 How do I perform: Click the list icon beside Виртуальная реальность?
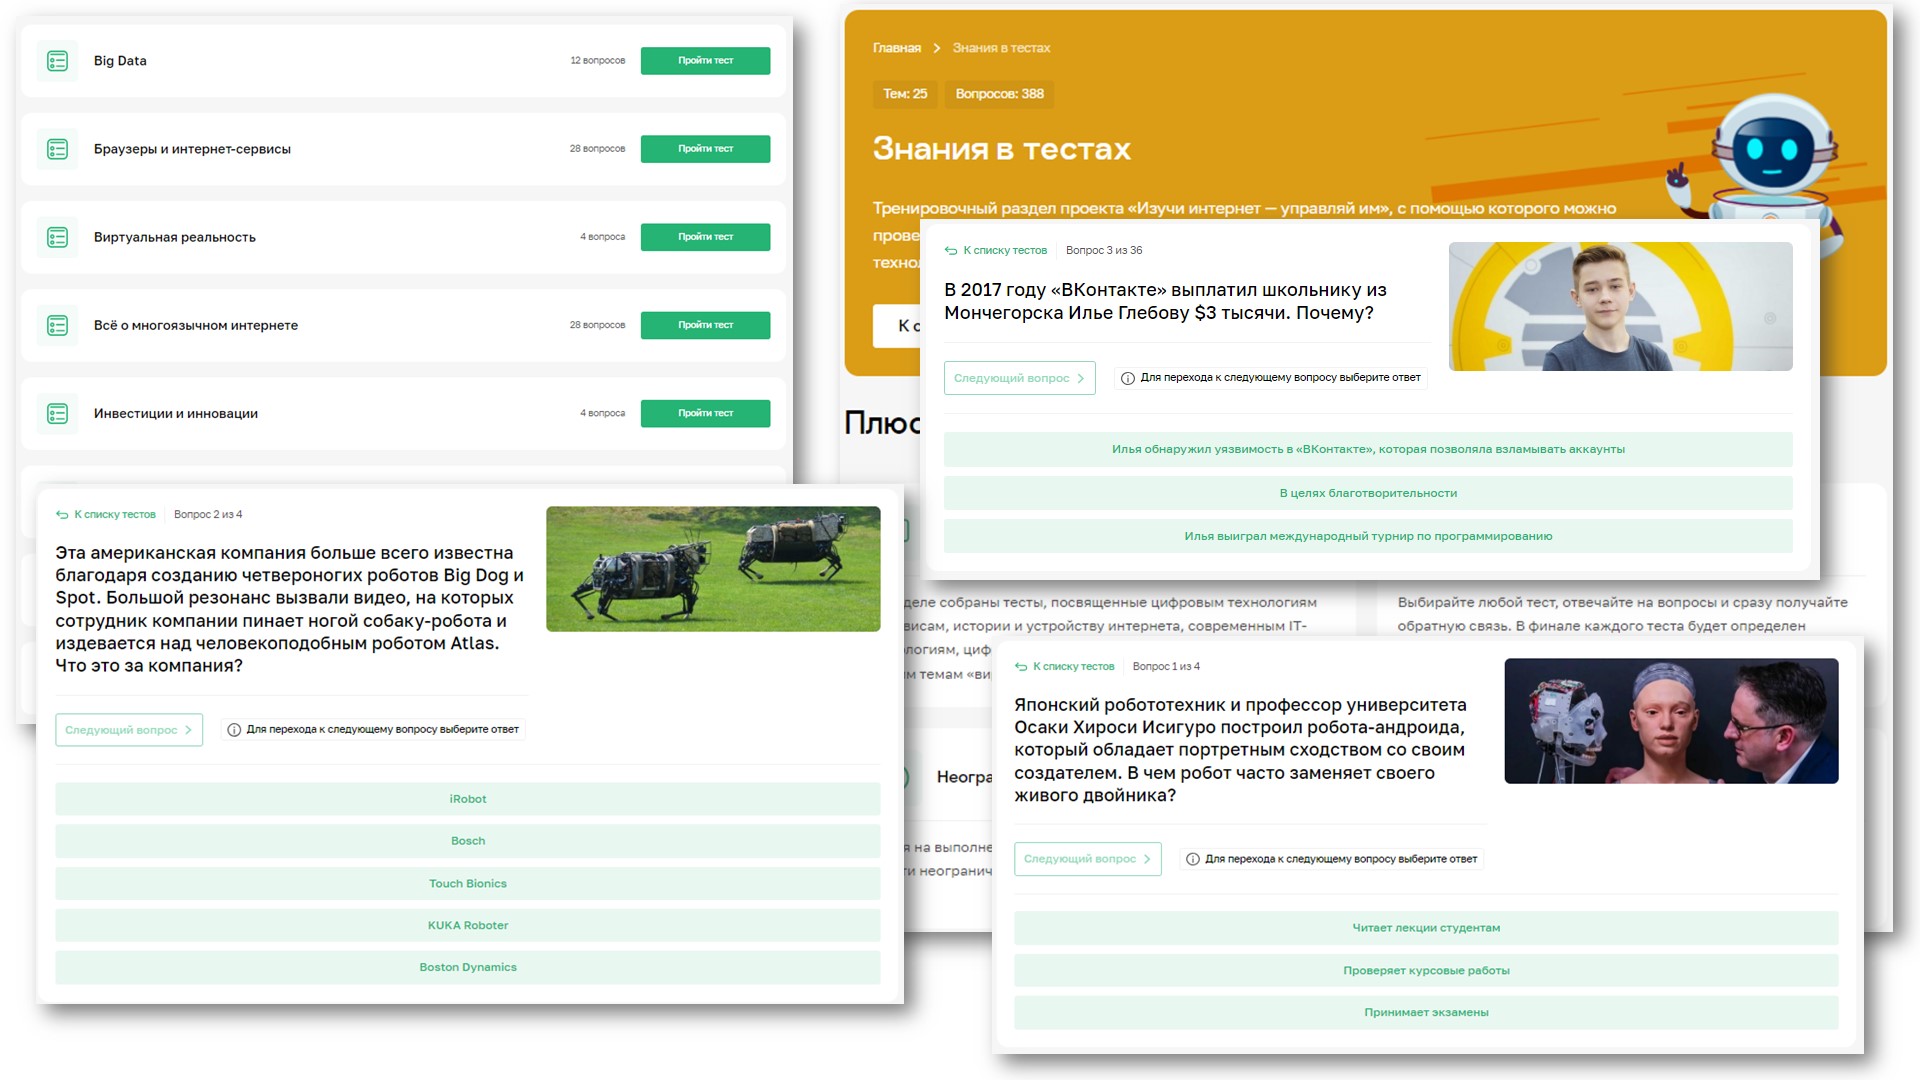(x=58, y=237)
